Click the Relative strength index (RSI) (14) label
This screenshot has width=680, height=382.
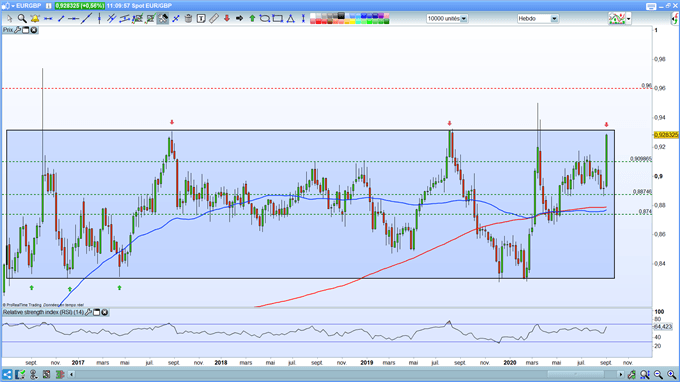coord(43,312)
